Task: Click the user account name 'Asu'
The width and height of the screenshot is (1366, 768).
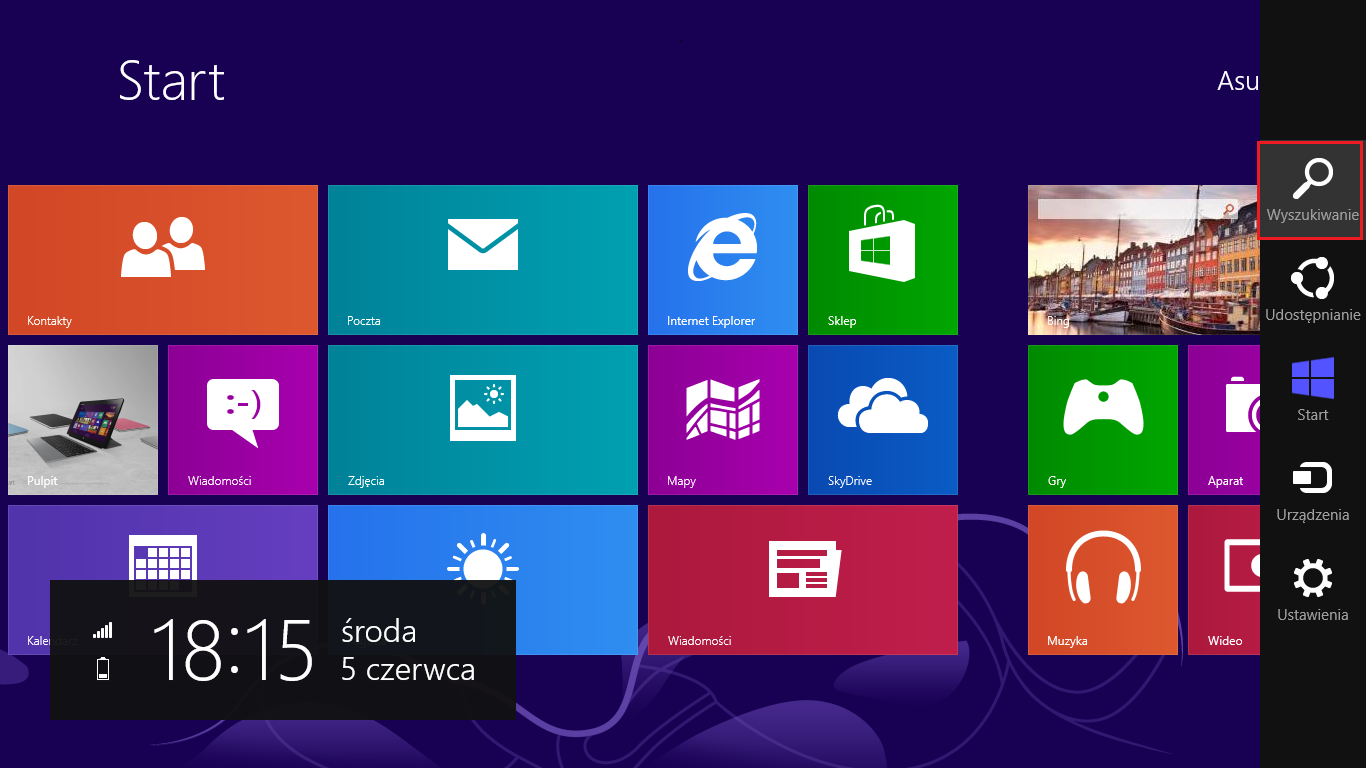Action: [x=1238, y=81]
